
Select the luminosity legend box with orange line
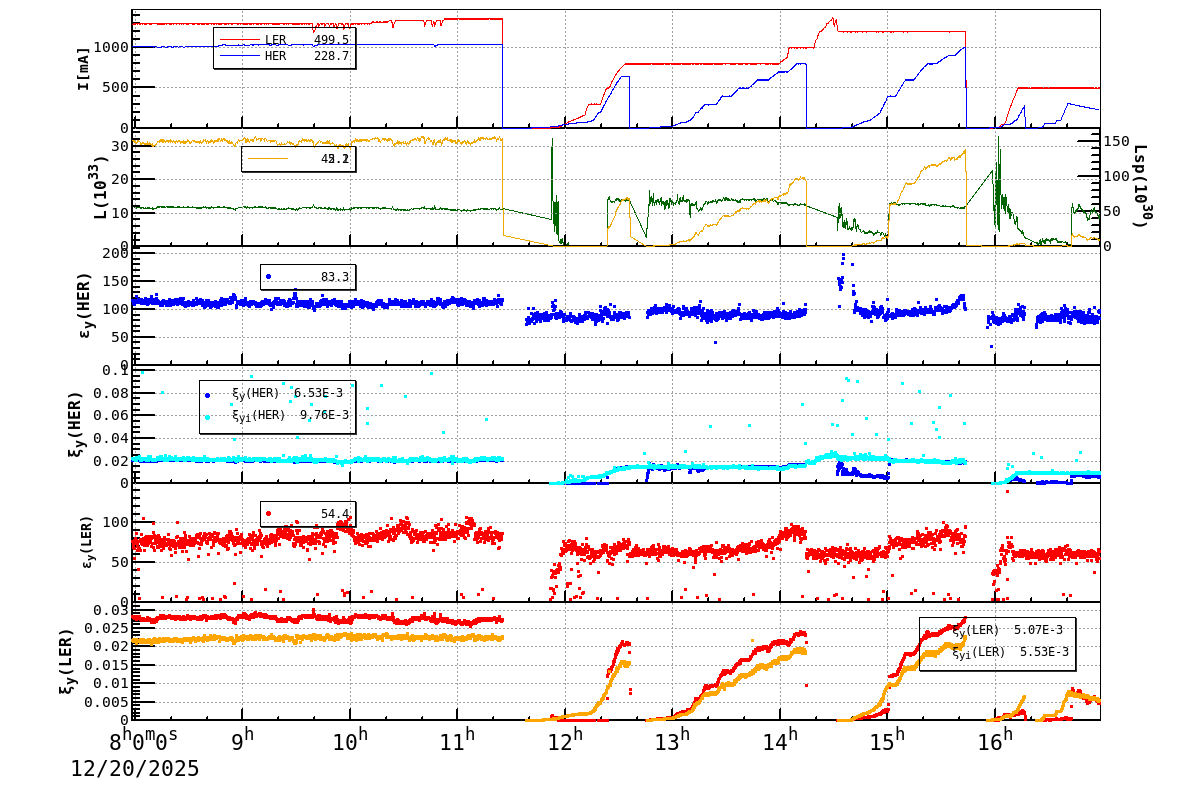[x=297, y=159]
